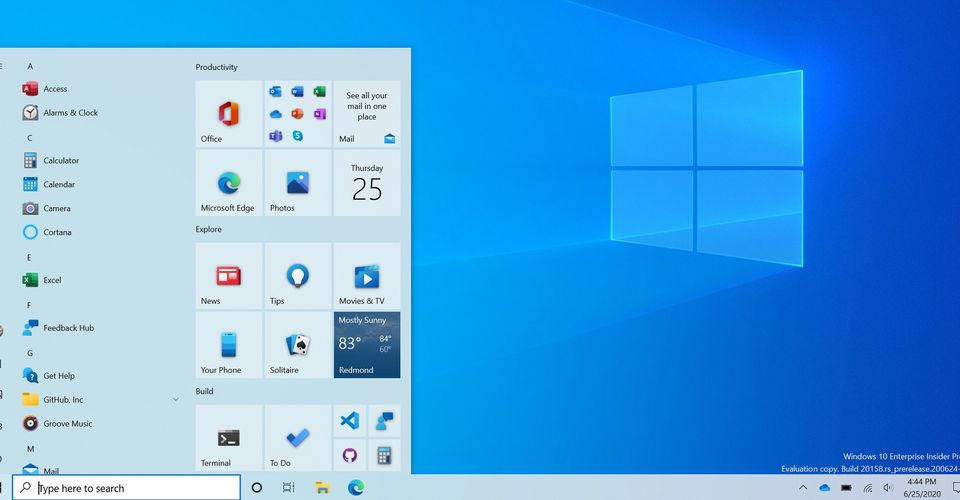This screenshot has height=500, width=960.
Task: Open the Terminal tile in Build group
Action: pos(228,438)
